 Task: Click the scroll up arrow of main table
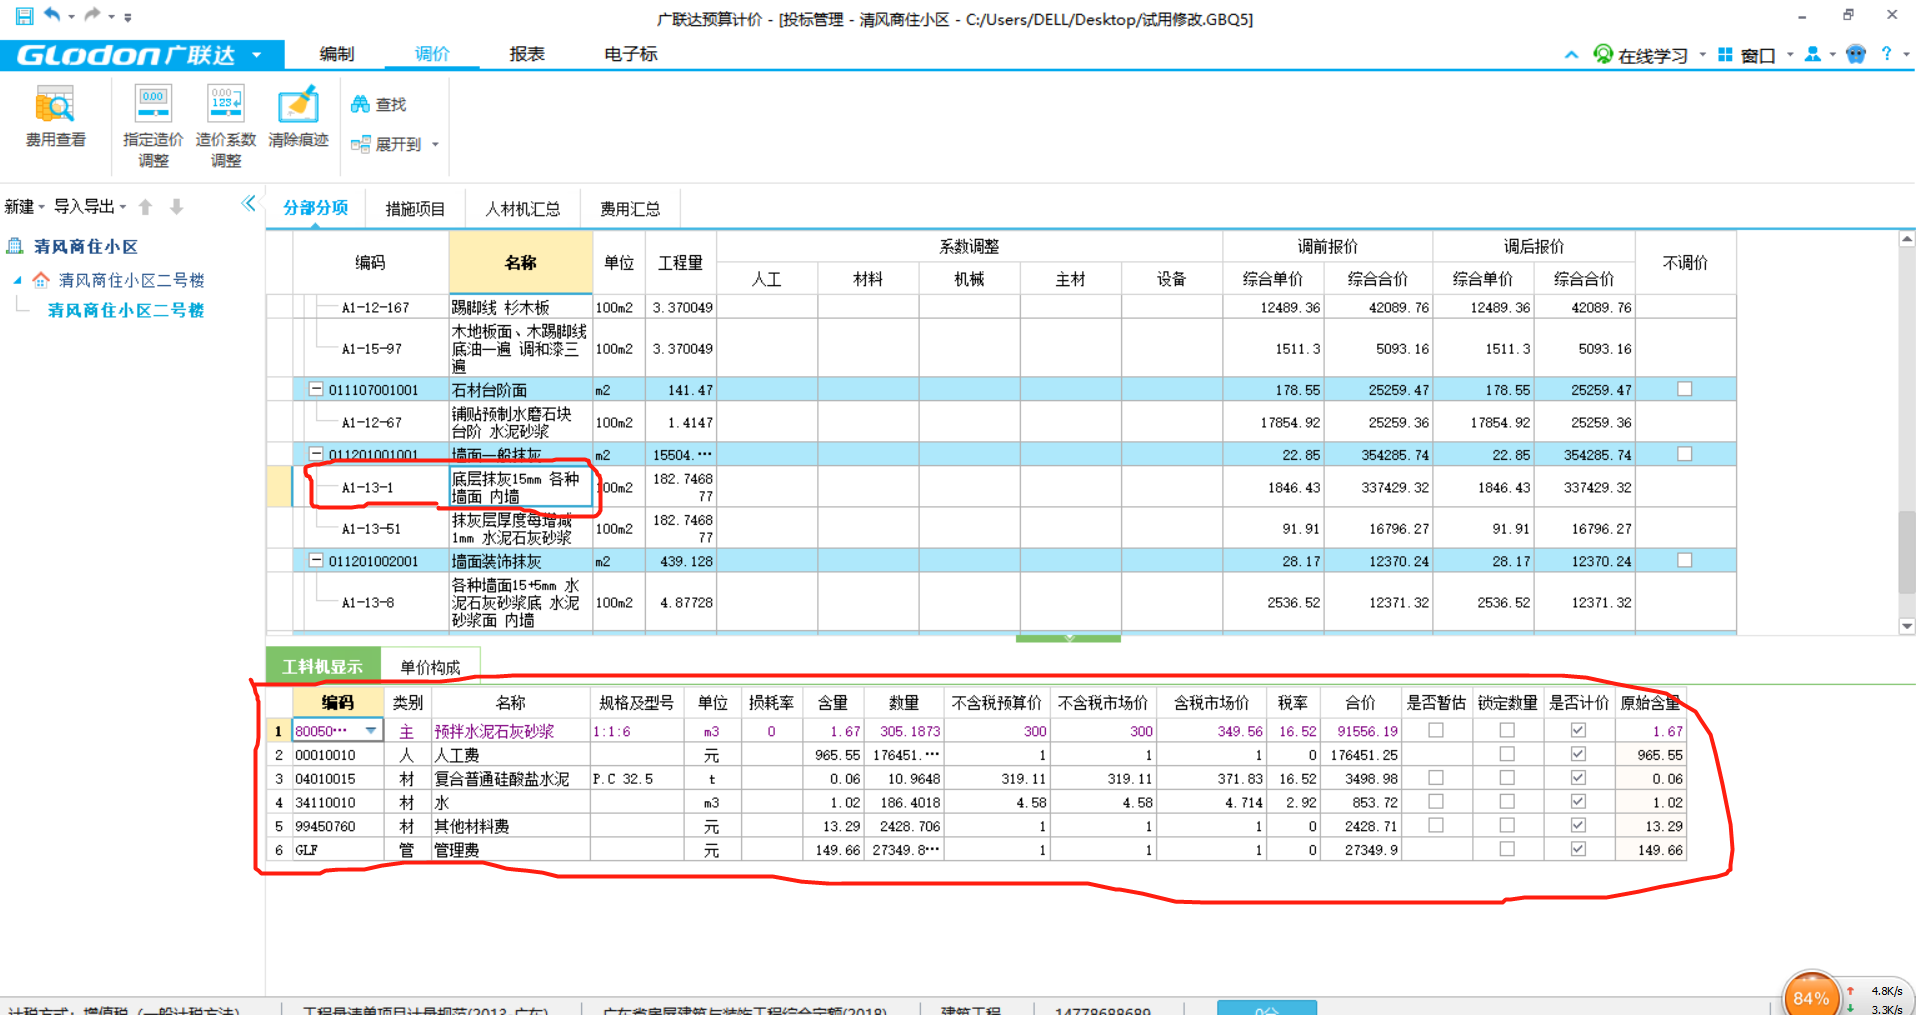[x=1907, y=239]
